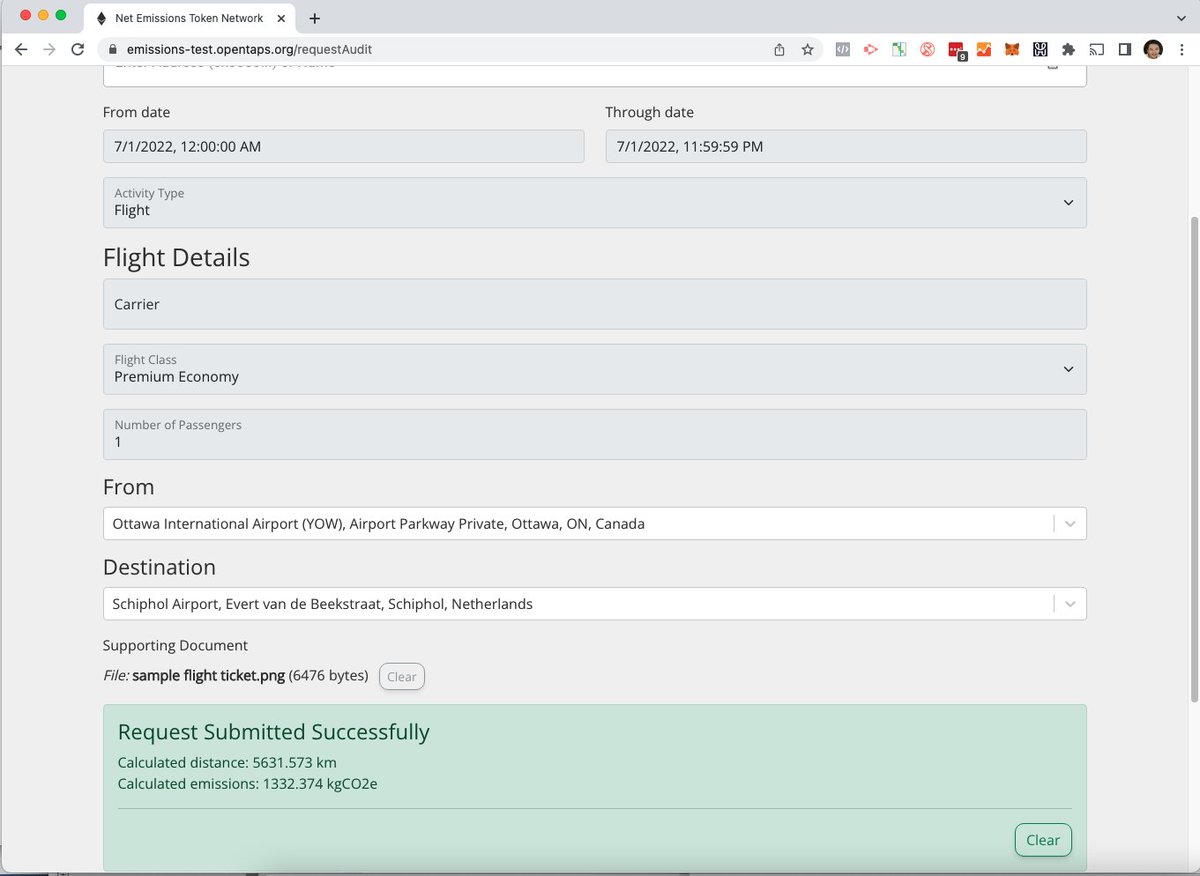Open the red password extension with badge 9
Image resolution: width=1200 pixels, height=876 pixels.
(957, 50)
